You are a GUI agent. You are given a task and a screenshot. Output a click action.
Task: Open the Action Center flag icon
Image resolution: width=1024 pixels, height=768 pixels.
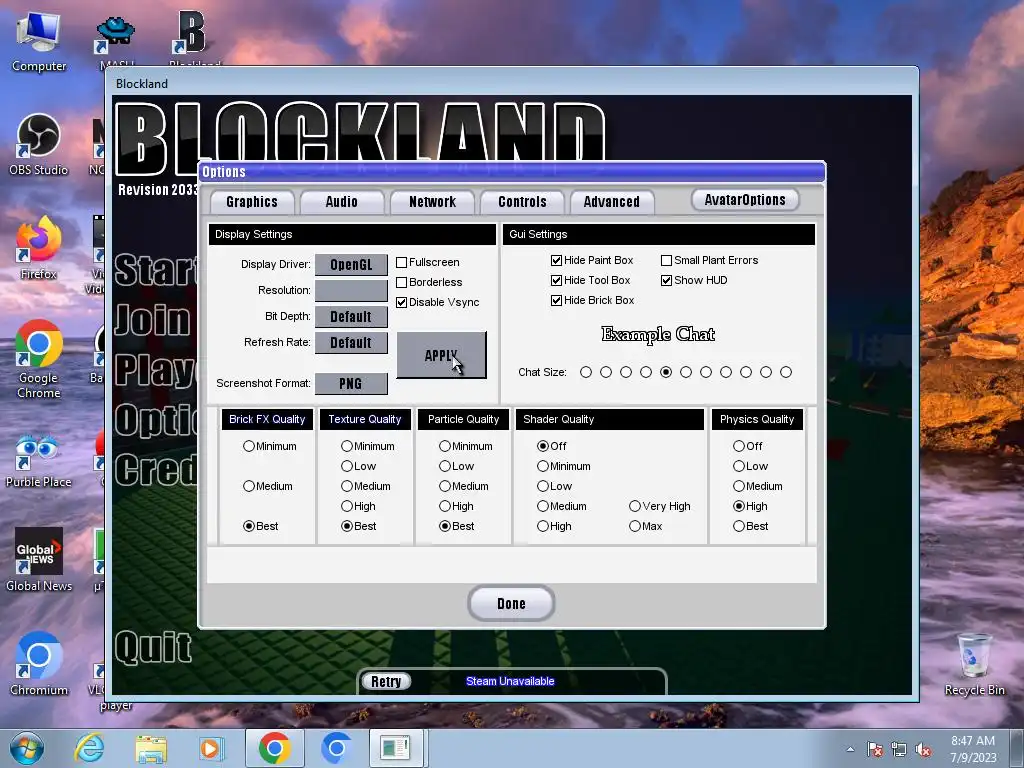874,749
